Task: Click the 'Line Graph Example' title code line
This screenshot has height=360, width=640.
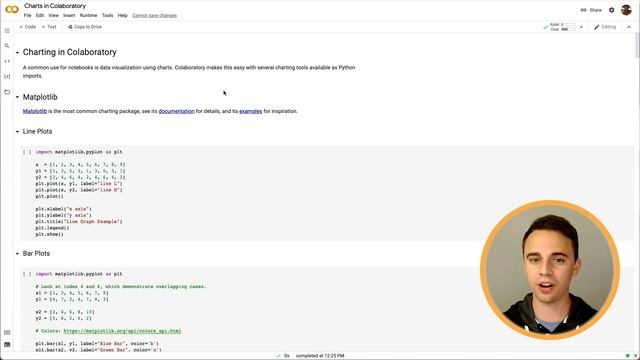Action: click(79, 222)
